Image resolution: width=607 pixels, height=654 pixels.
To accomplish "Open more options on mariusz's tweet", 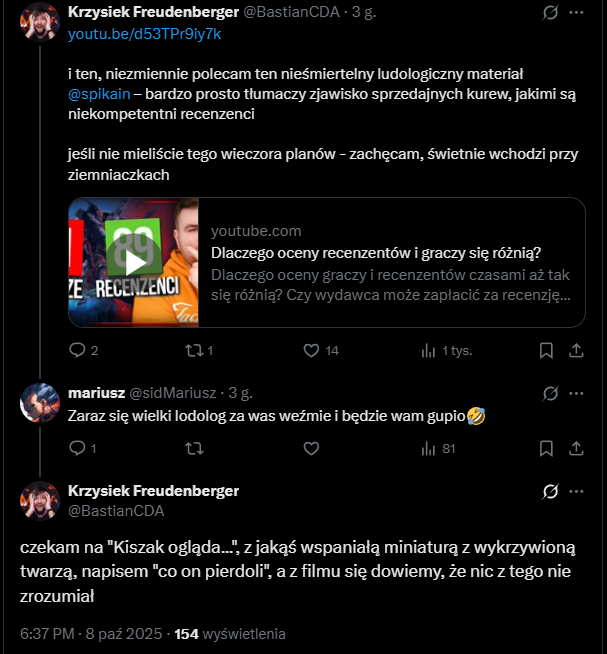I will [x=576, y=393].
